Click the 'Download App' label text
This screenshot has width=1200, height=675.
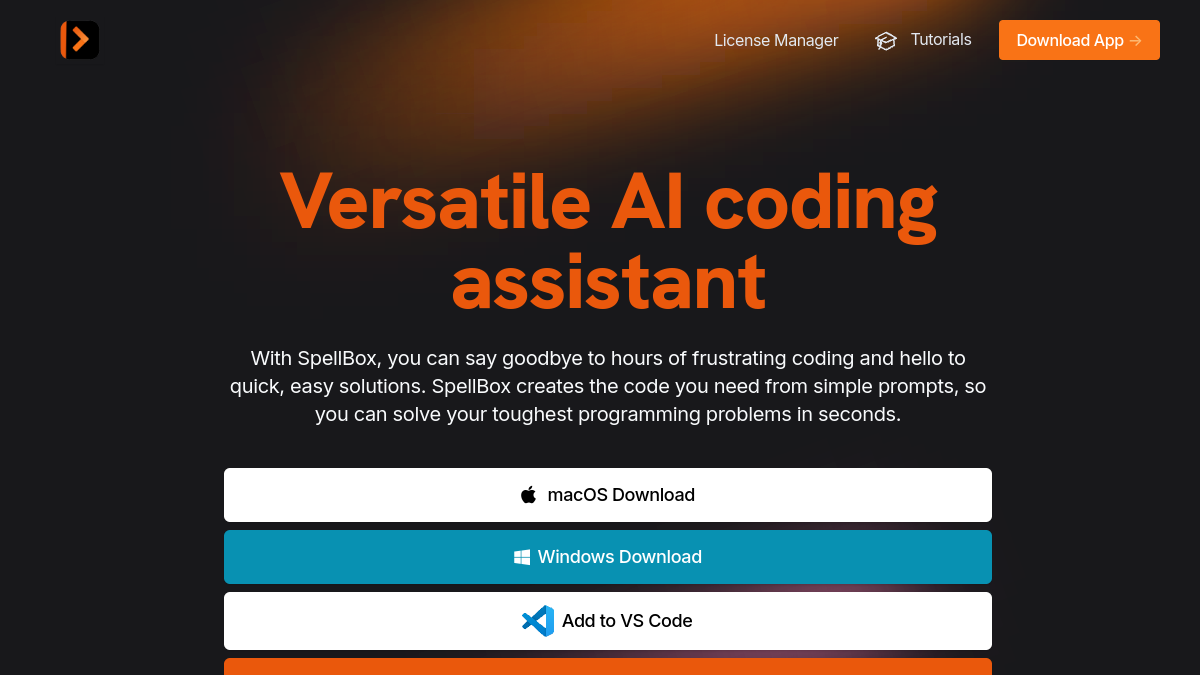[1070, 41]
